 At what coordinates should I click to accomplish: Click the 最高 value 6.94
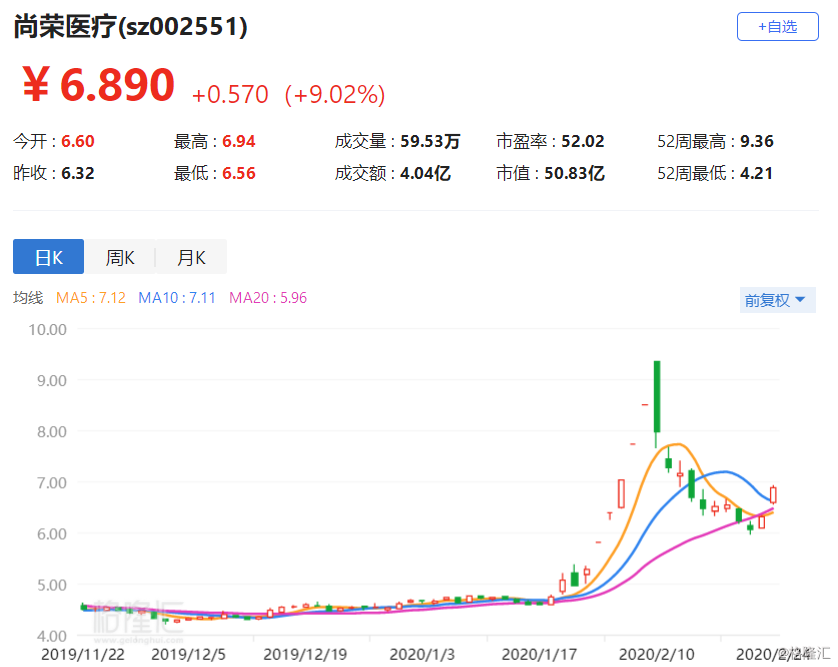point(238,141)
